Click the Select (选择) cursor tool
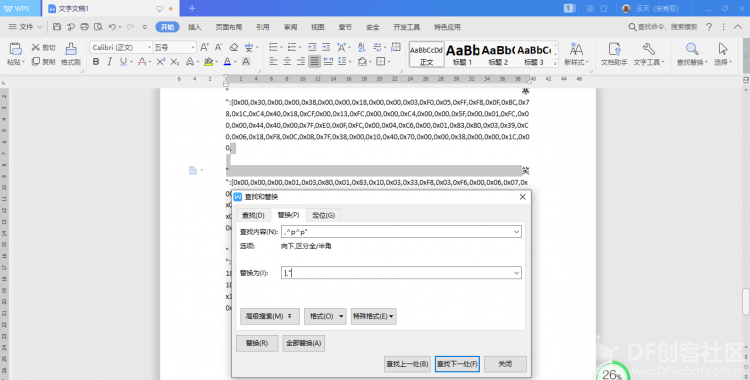This screenshot has width=750, height=380. (x=723, y=54)
